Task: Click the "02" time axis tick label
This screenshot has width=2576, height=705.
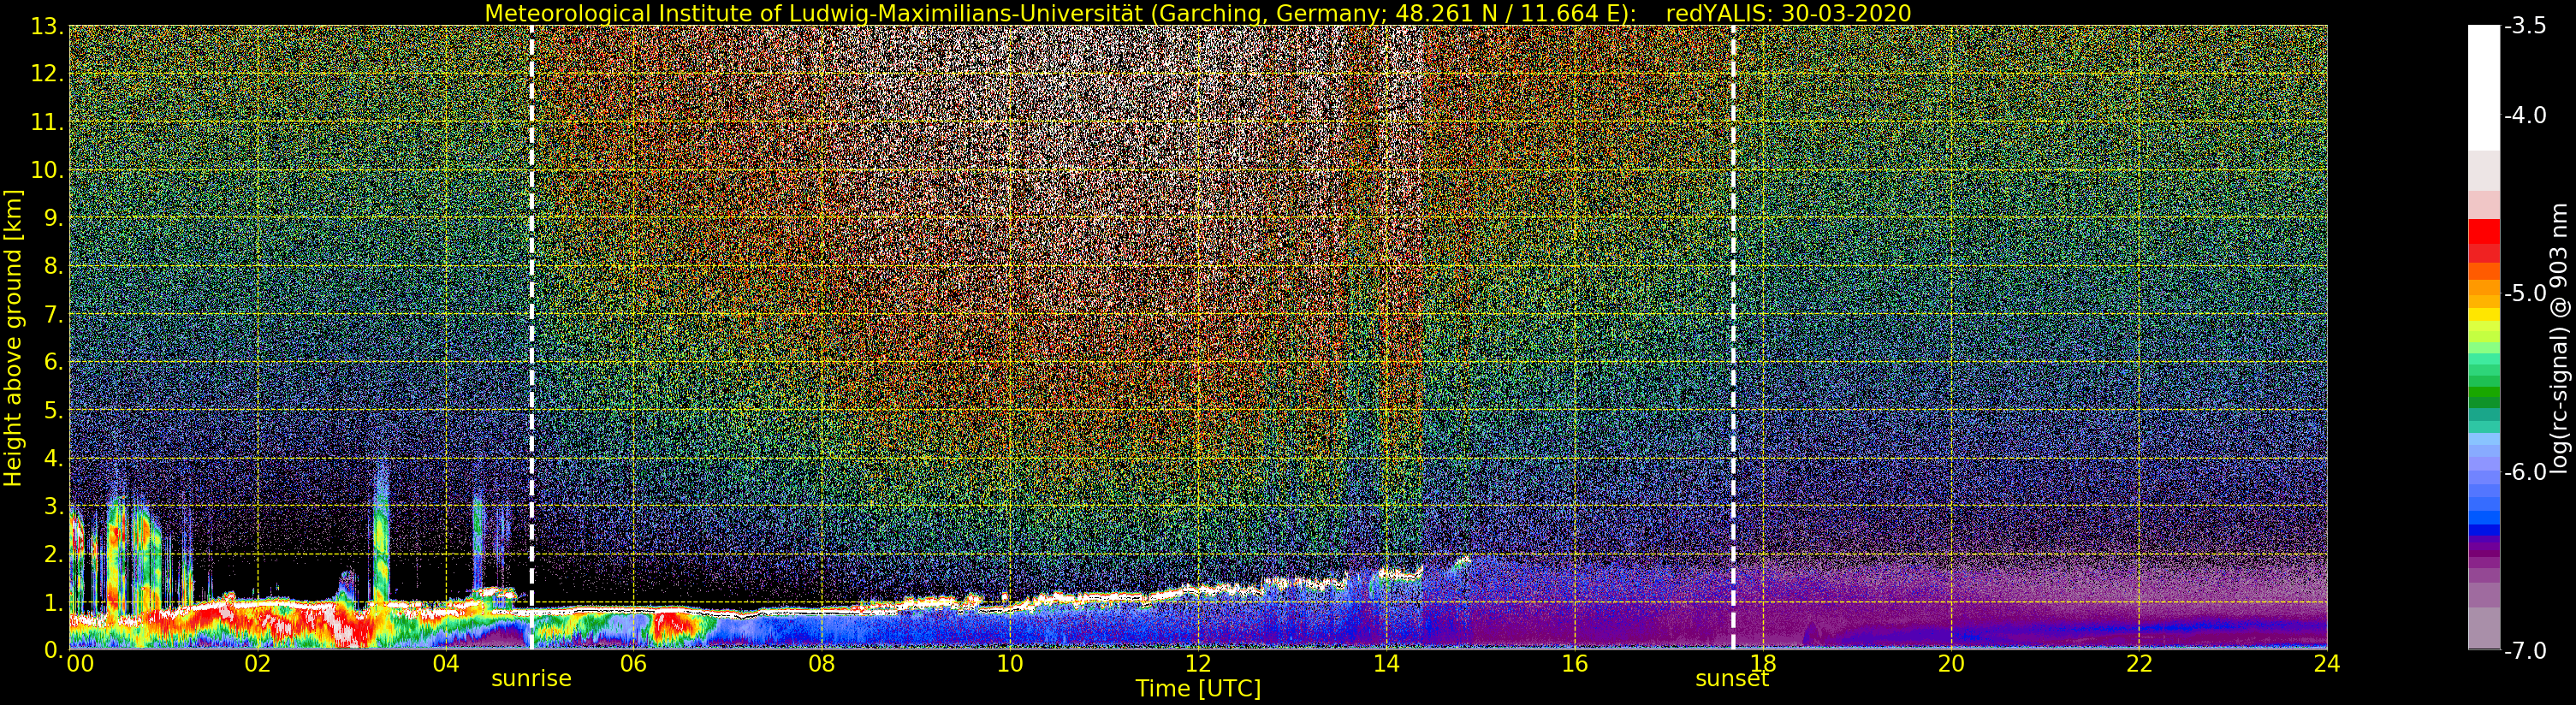Action: [x=257, y=664]
